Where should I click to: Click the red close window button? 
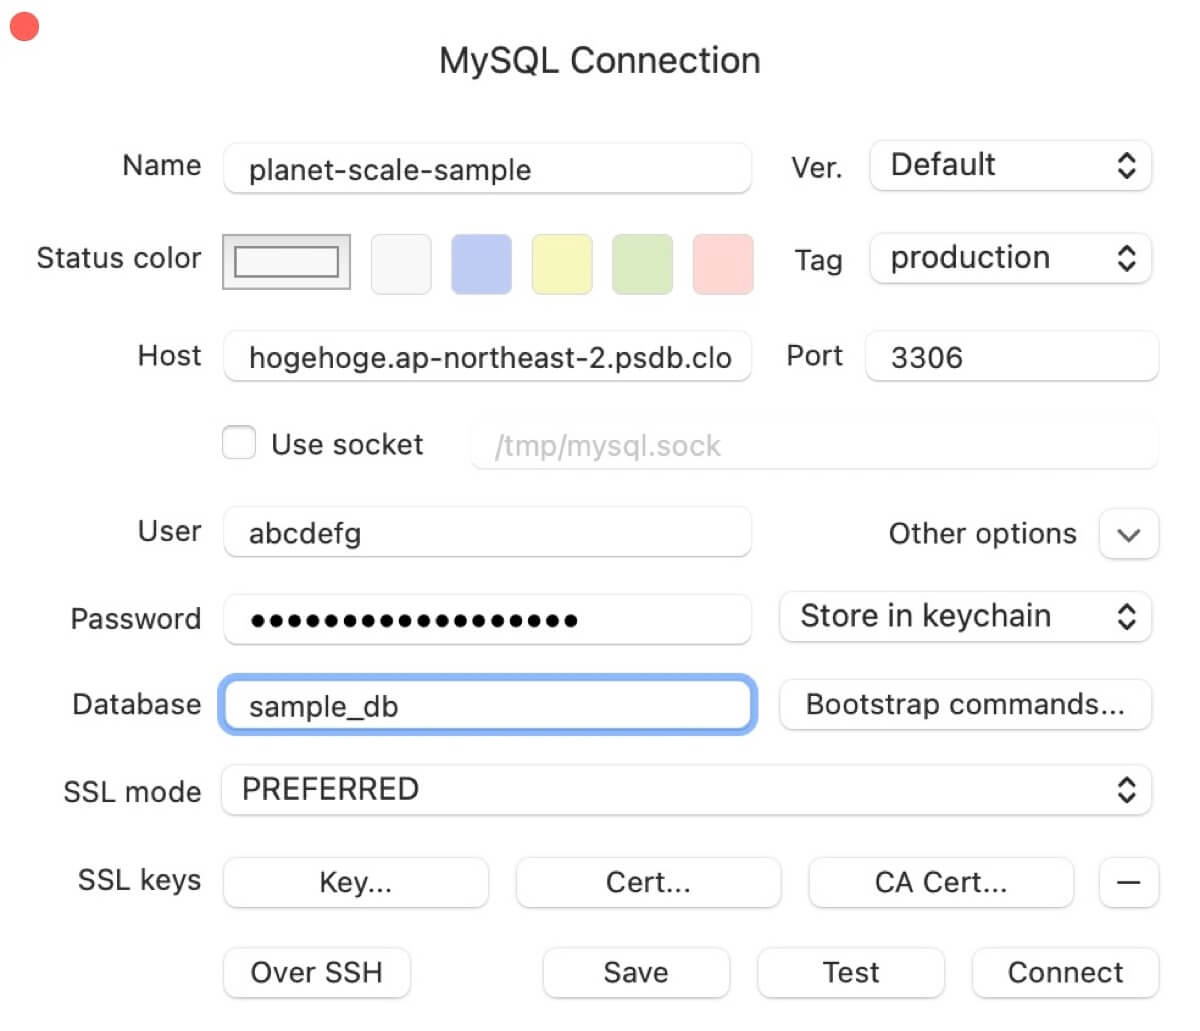point(24,27)
